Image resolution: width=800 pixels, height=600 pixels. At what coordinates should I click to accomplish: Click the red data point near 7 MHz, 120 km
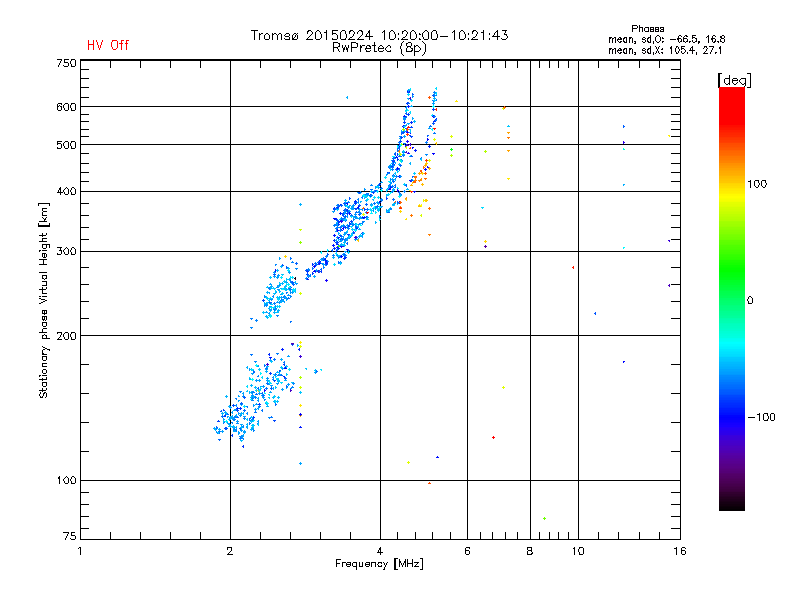pos(493,438)
